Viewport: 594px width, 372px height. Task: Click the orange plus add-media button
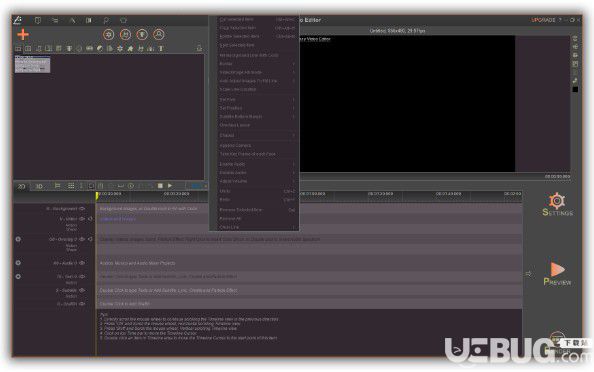point(23,34)
